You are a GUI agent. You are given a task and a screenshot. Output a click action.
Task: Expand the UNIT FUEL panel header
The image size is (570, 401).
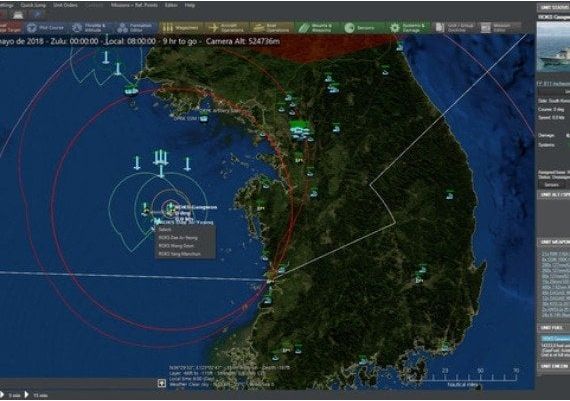pyautogui.click(x=554, y=328)
